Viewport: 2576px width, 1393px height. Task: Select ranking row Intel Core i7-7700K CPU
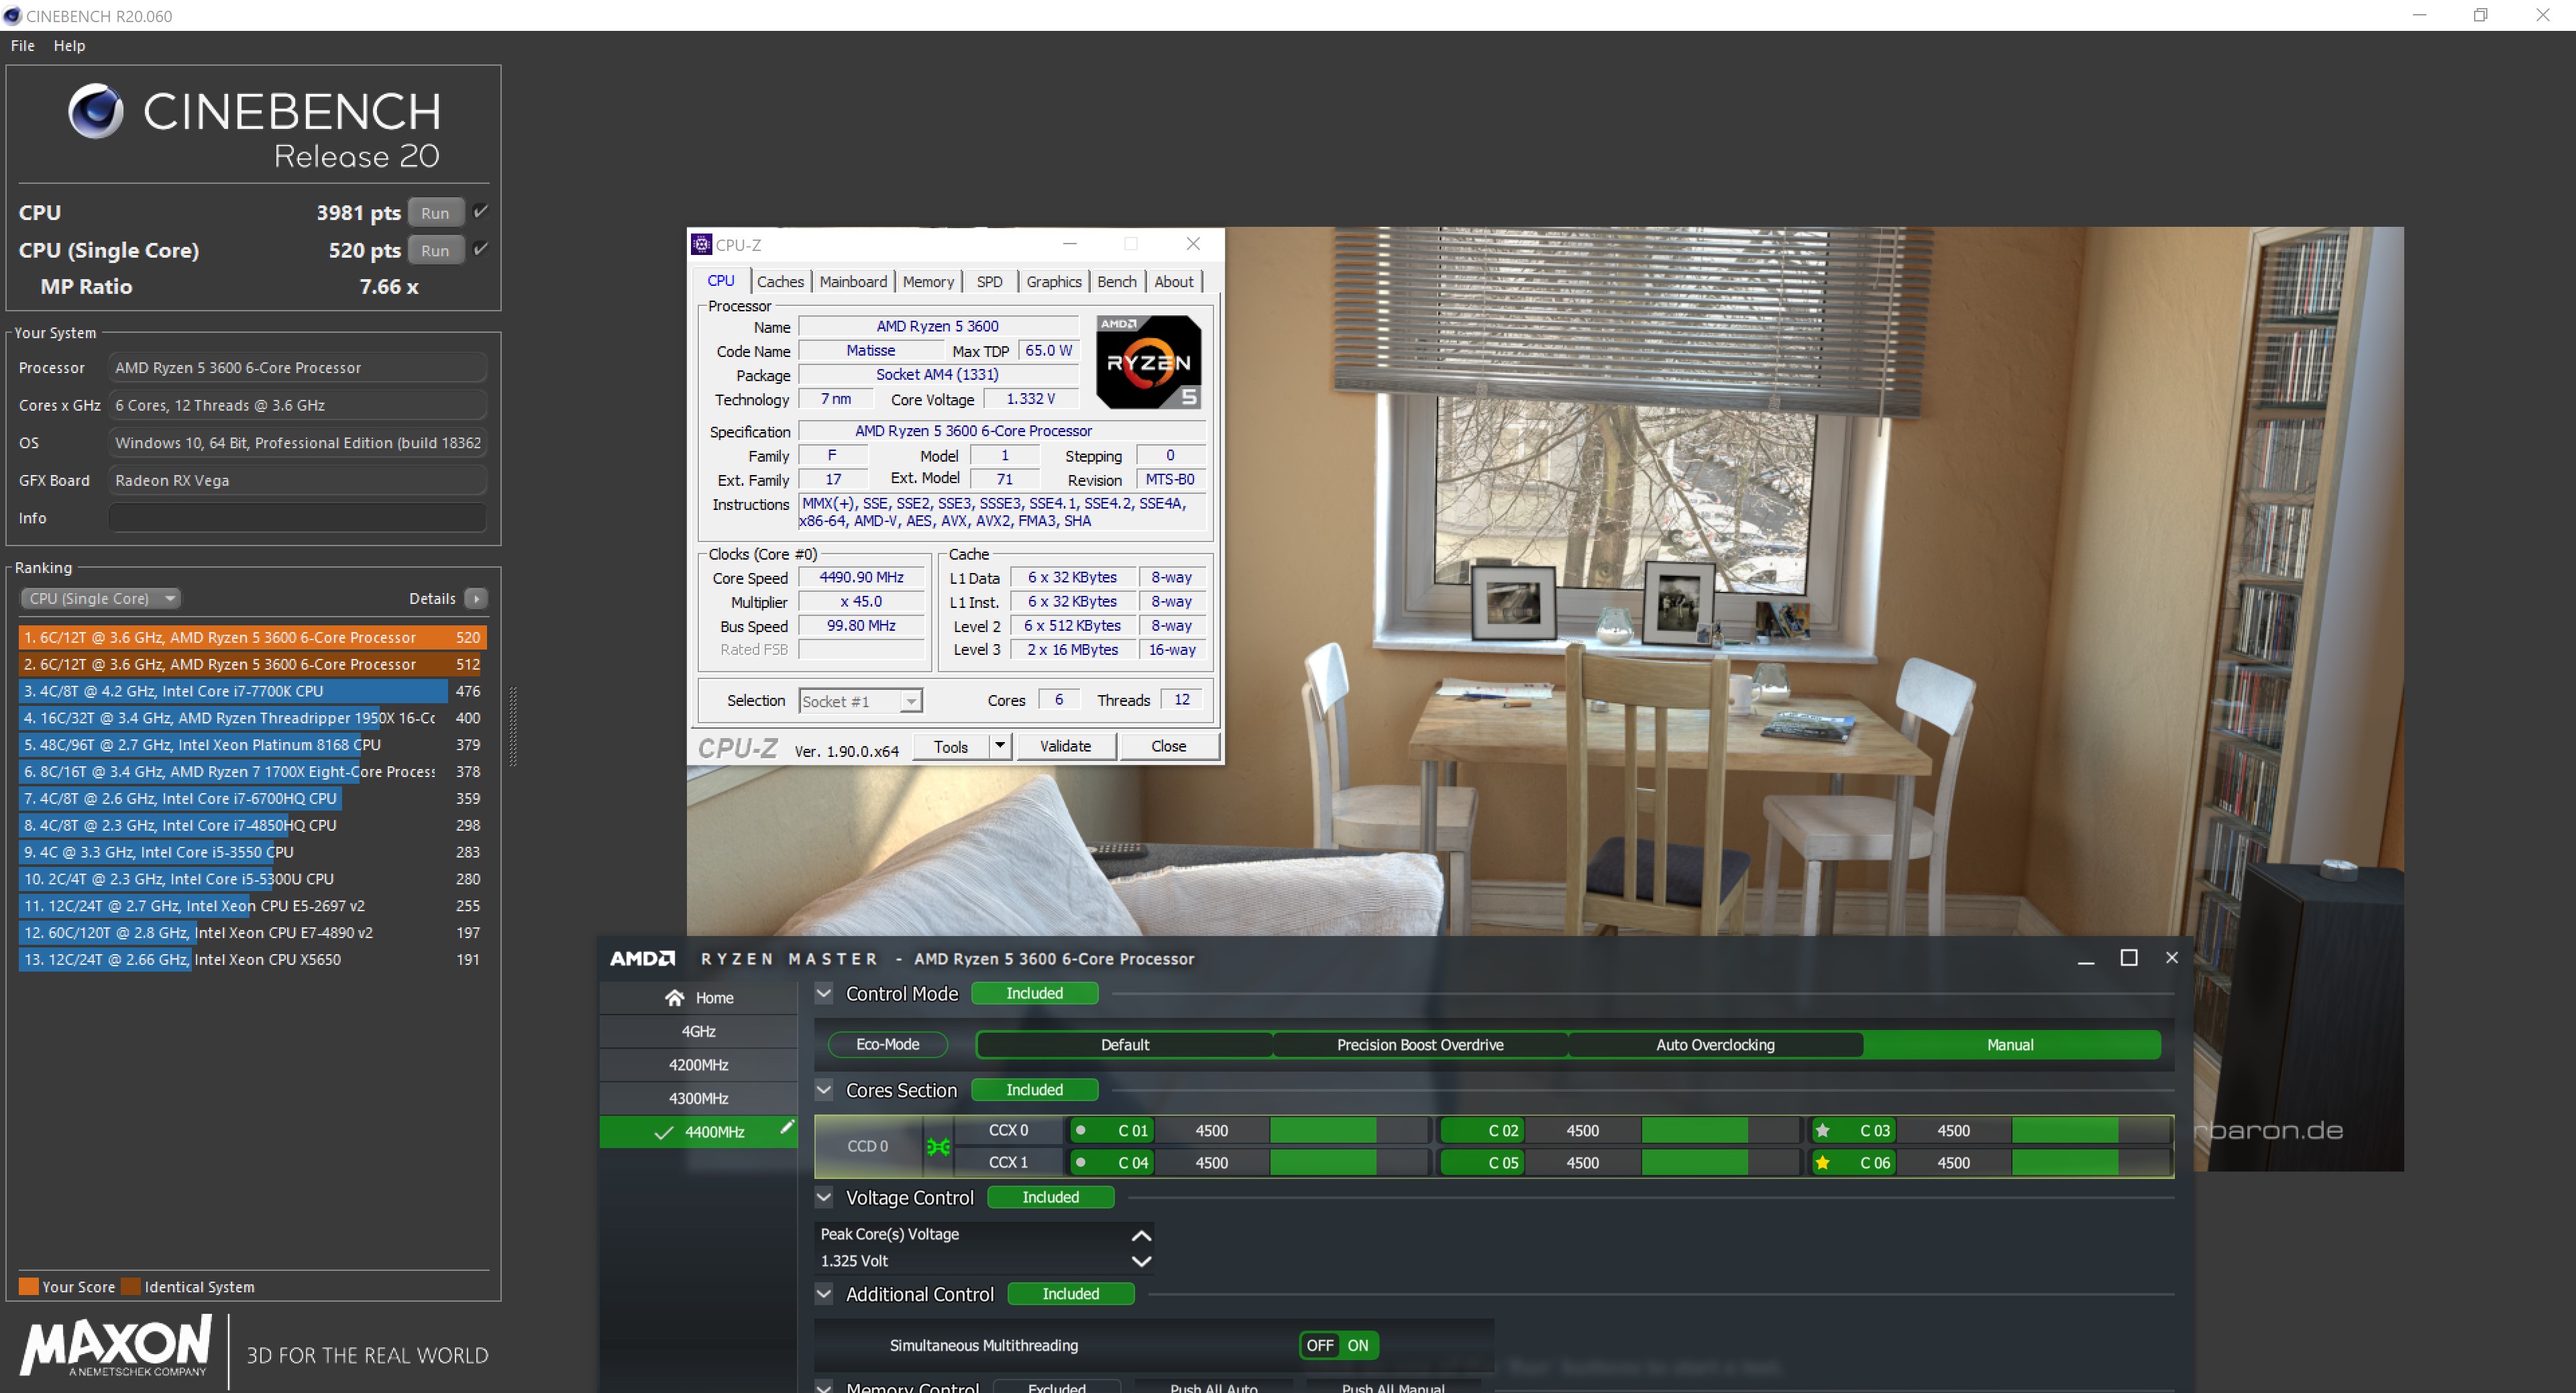coord(252,691)
